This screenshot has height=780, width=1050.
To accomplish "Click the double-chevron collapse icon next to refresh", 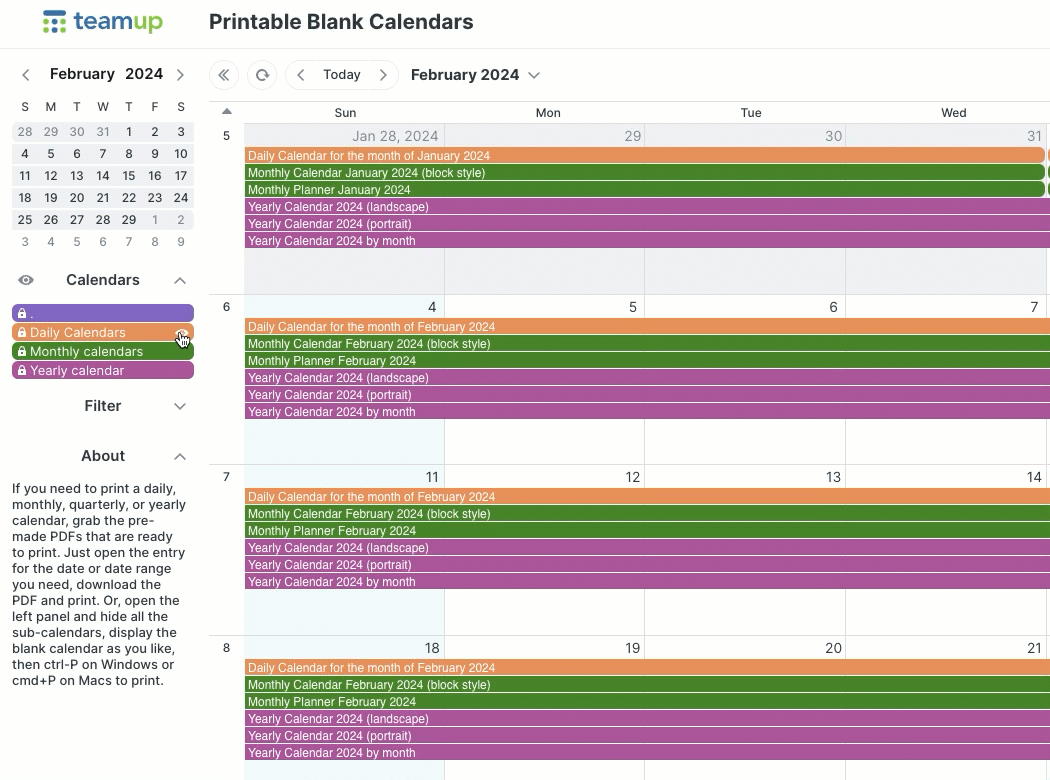I will (x=223, y=75).
